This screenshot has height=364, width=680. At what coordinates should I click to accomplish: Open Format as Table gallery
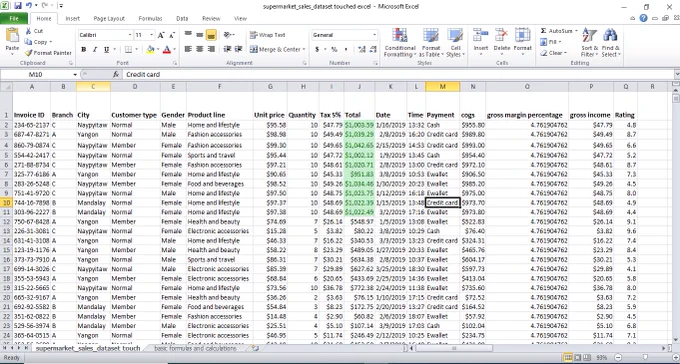click(431, 43)
